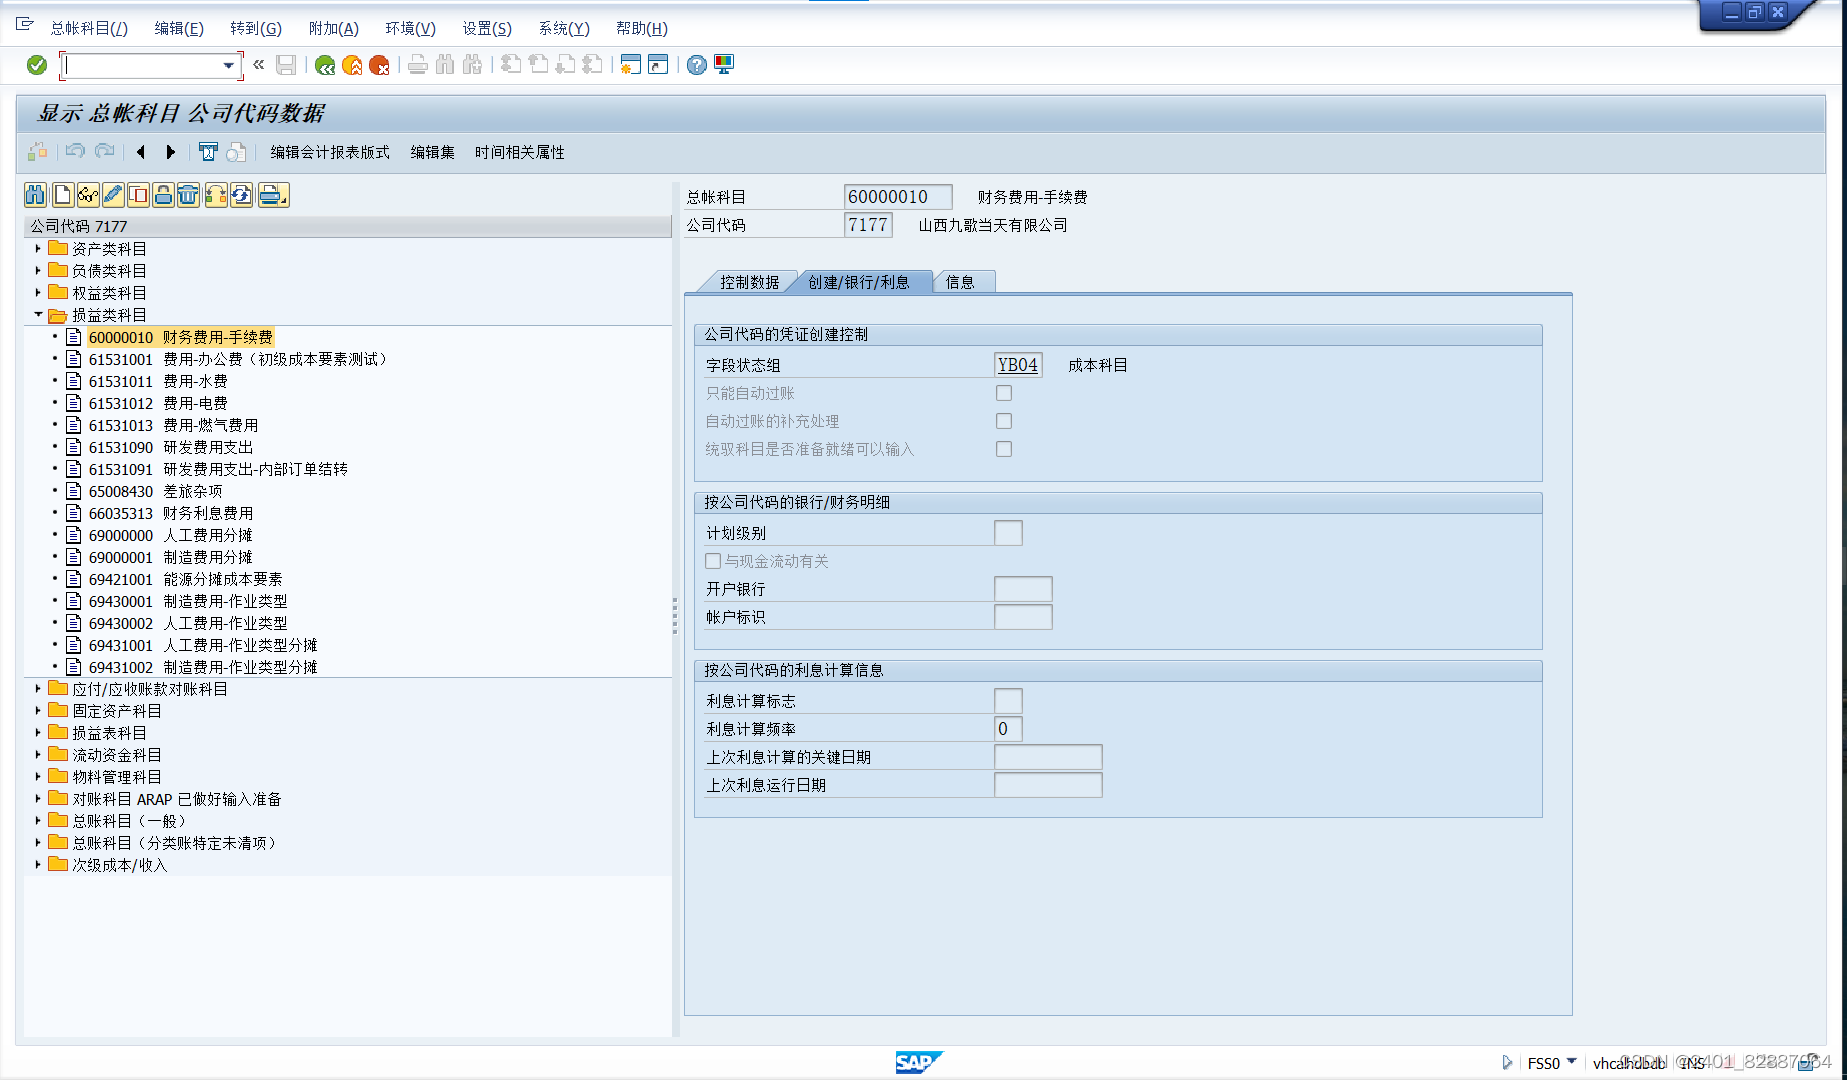Check 自动过账的补充处理 option
Image resolution: width=1847 pixels, height=1080 pixels.
click(x=1004, y=421)
